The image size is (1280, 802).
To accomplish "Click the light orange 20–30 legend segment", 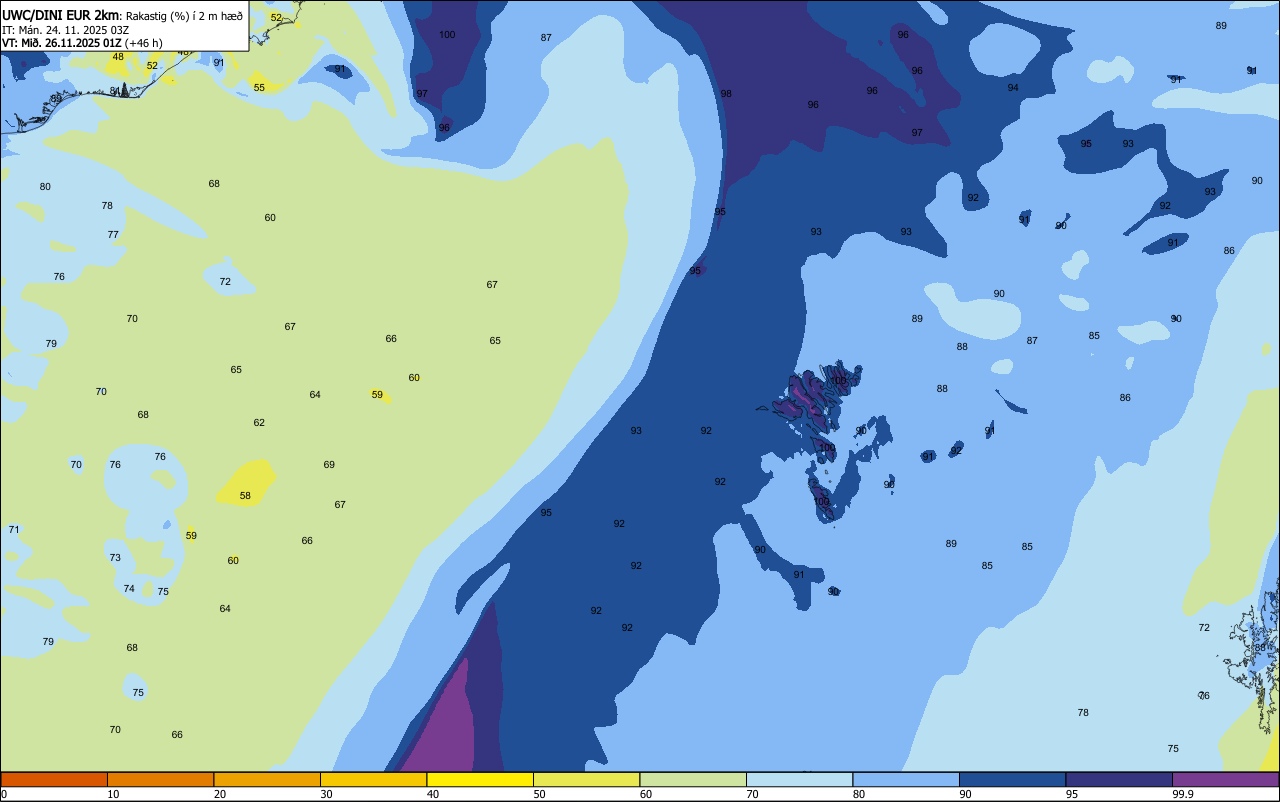I will point(267,779).
